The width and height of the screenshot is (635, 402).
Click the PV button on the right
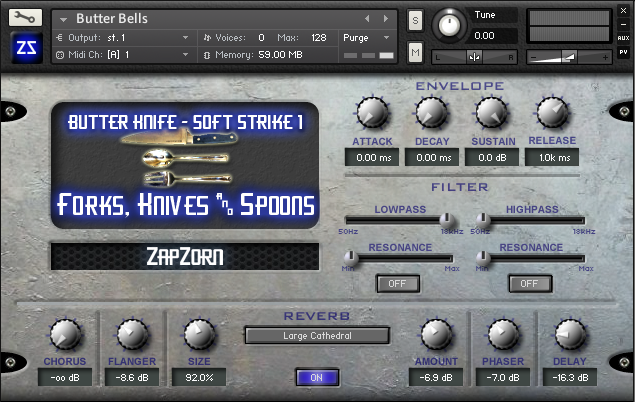(623, 52)
